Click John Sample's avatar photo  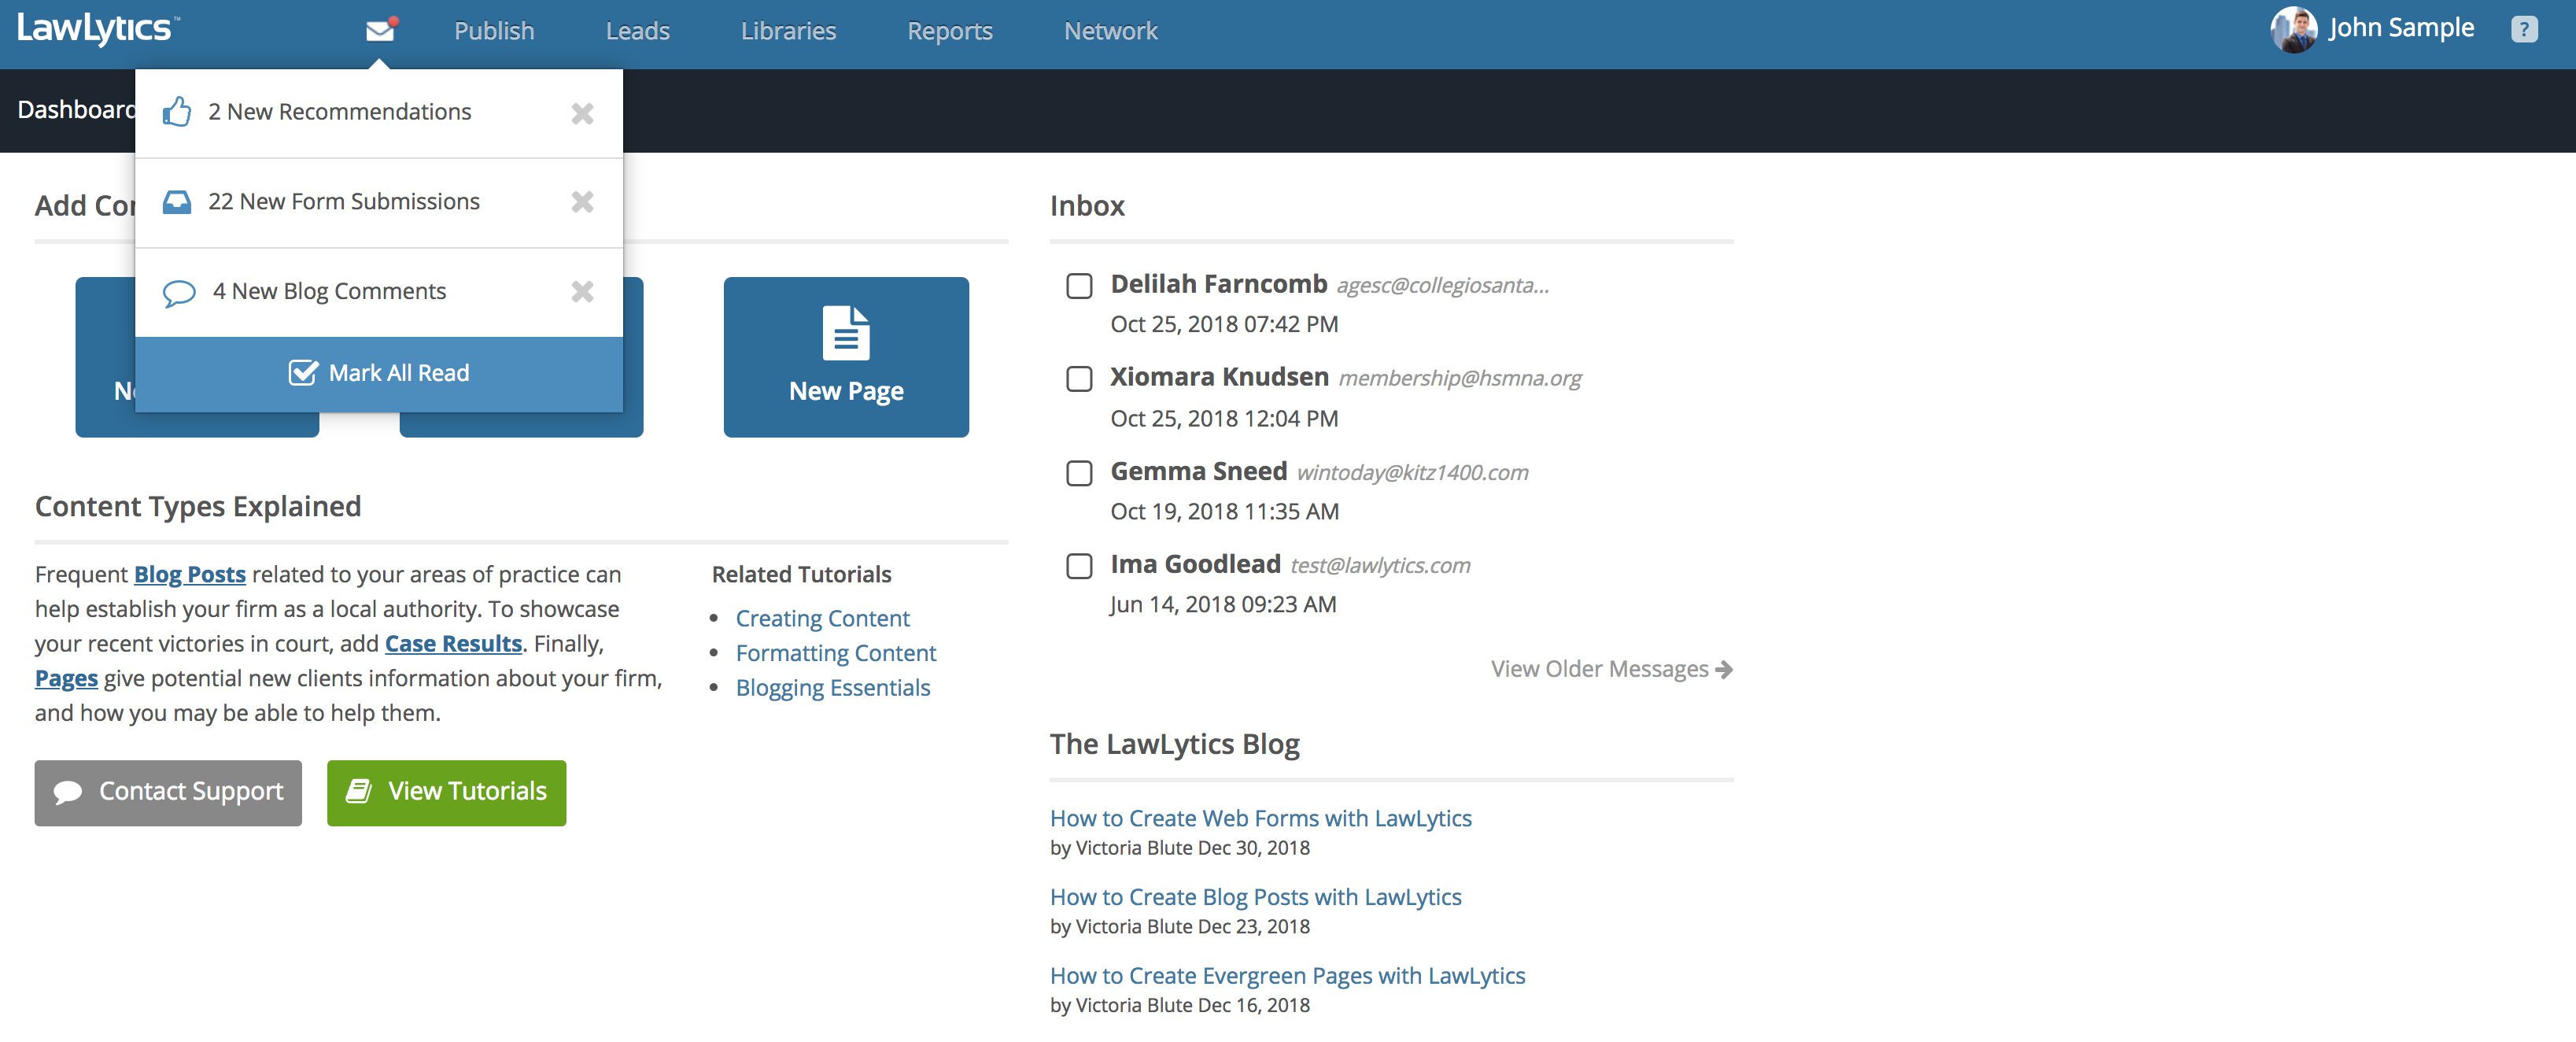(x=2293, y=30)
